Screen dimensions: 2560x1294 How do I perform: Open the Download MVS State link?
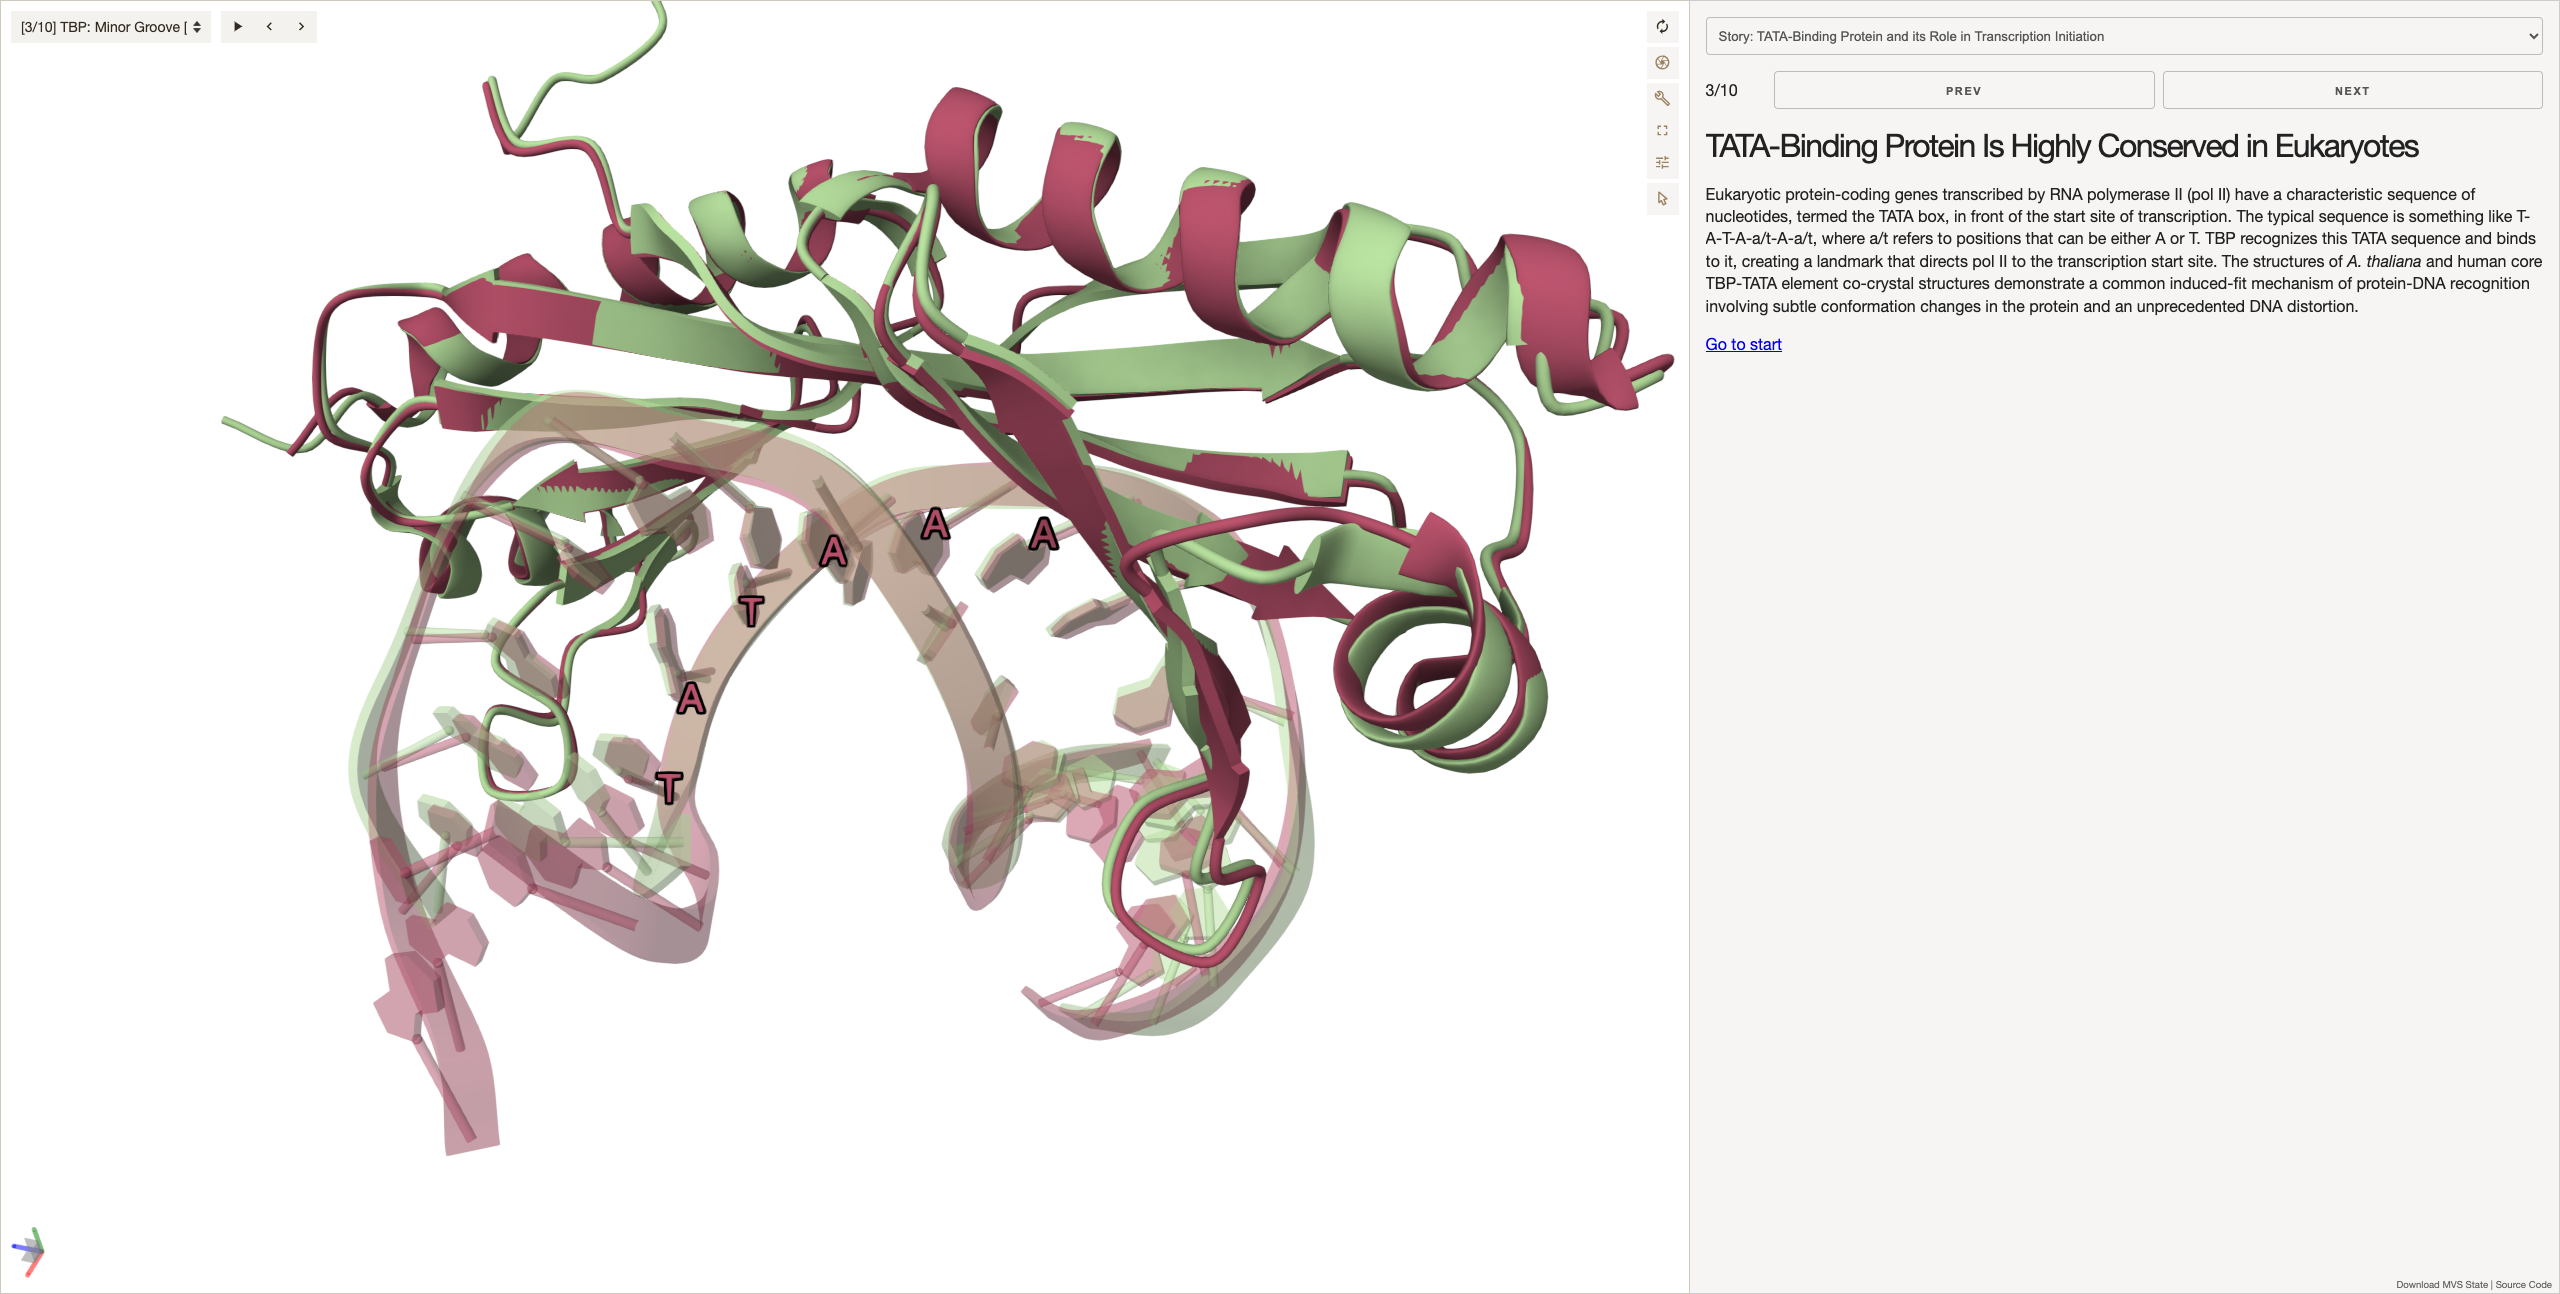[x=2441, y=1284]
